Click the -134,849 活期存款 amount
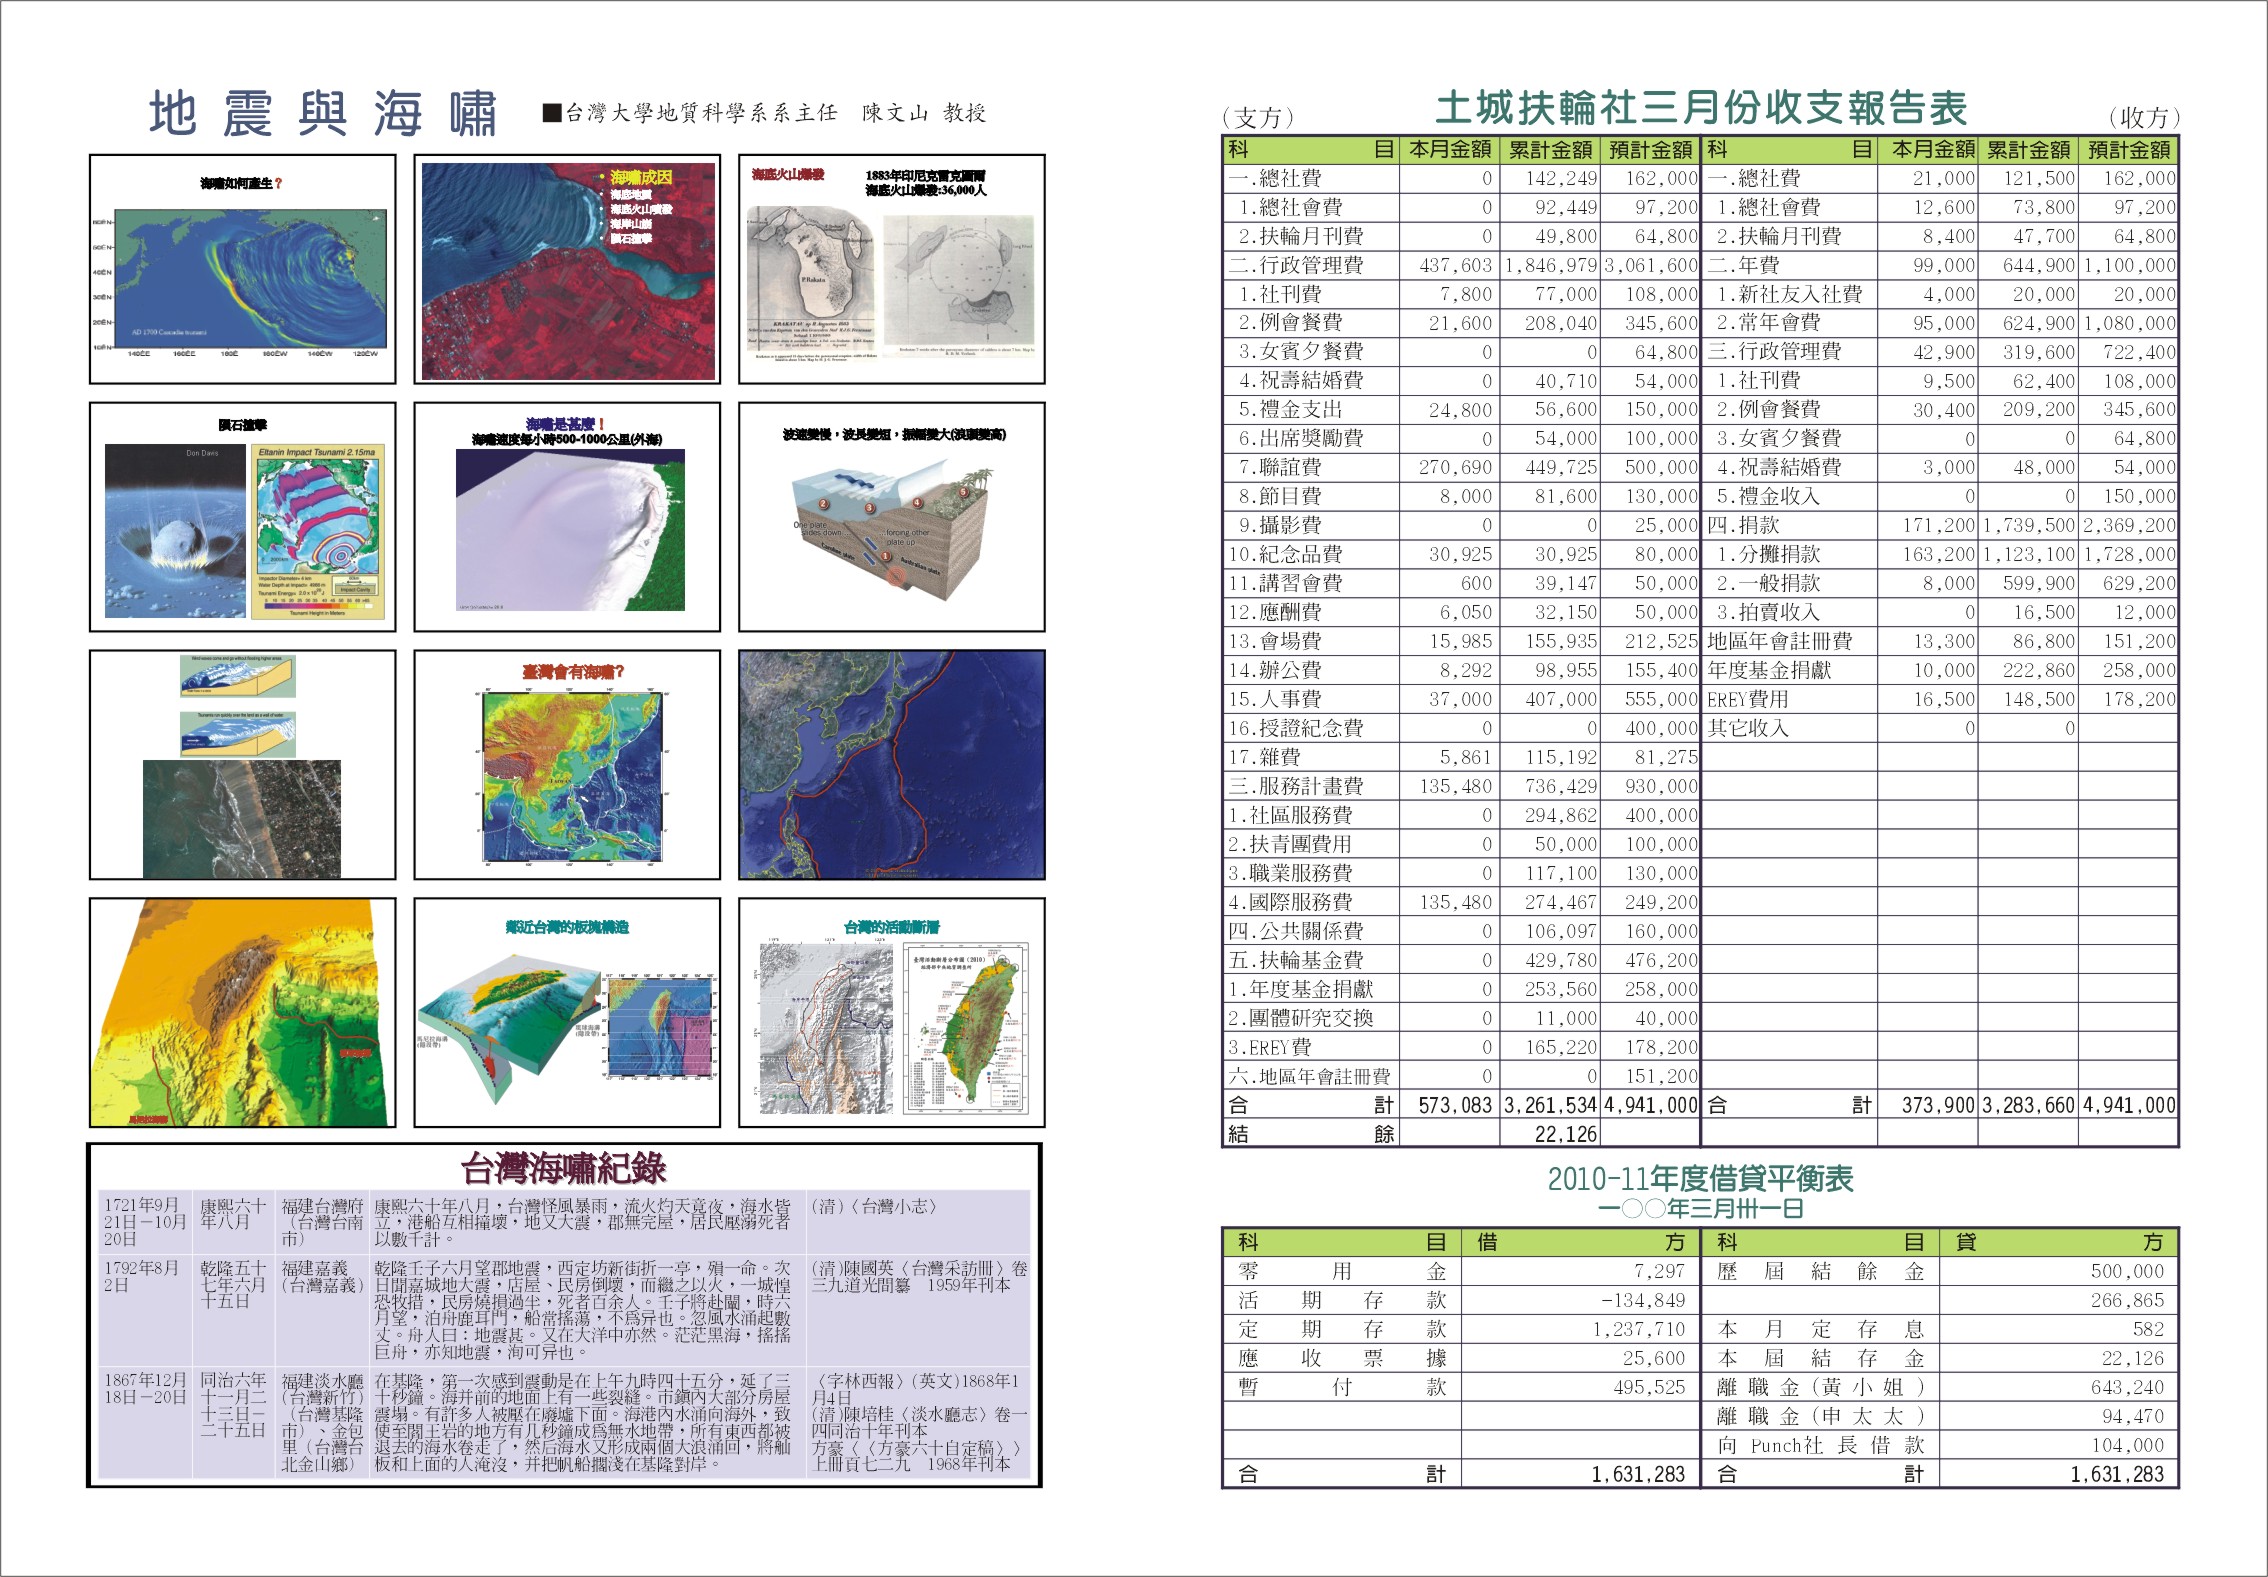The image size is (2268, 1577). (x=1643, y=1300)
